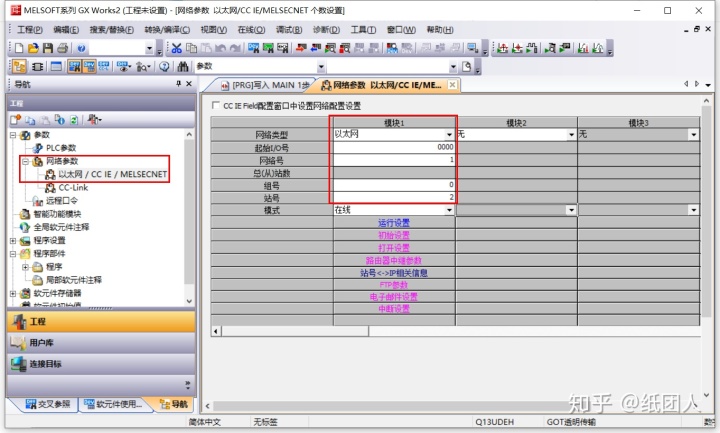Select the CC-Link tree item
The height and width of the screenshot is (433, 720).
click(73, 188)
